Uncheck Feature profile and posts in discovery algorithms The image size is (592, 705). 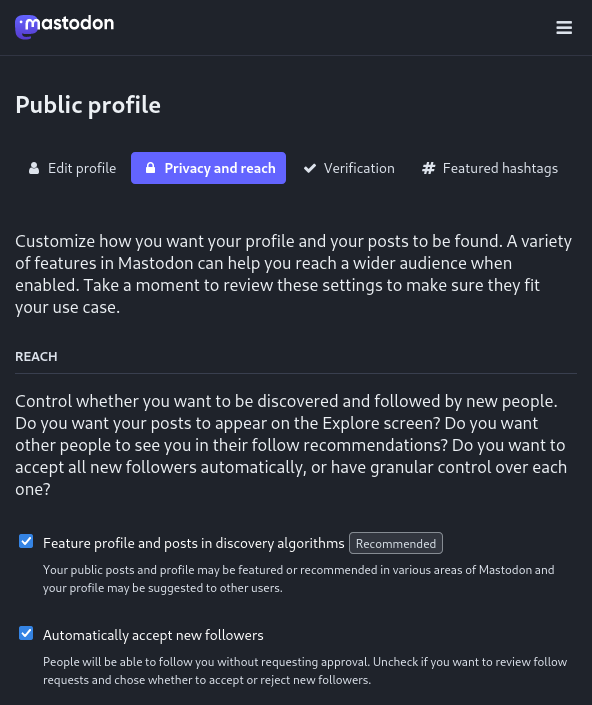click(x=26, y=541)
